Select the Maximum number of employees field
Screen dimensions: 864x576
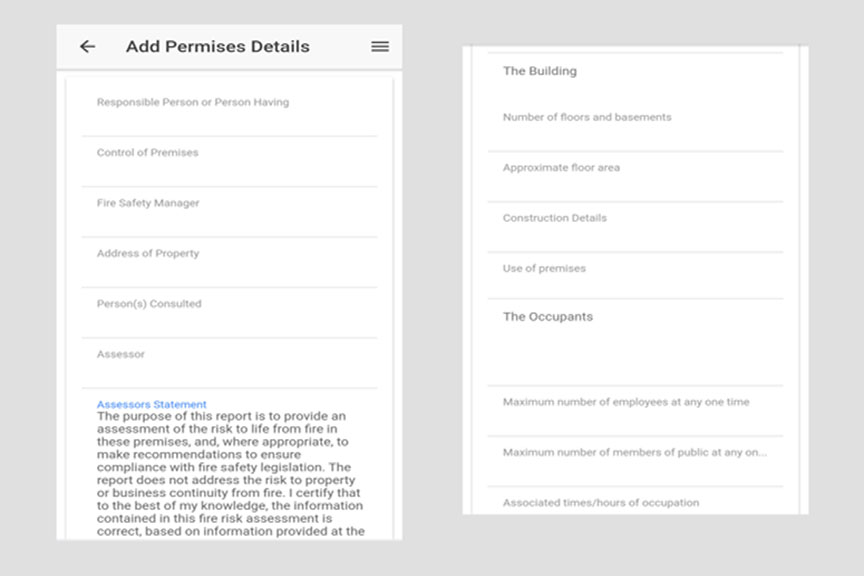pos(634,409)
